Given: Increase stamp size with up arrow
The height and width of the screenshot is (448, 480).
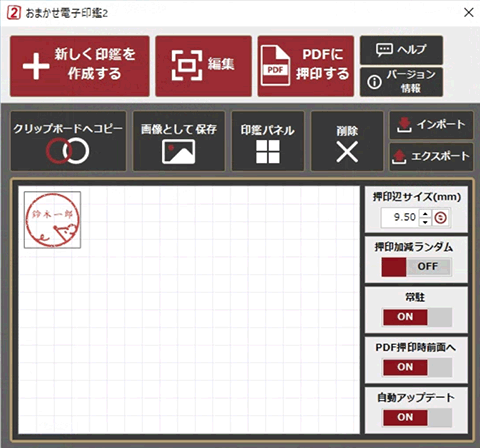Looking at the screenshot, I should tap(425, 214).
